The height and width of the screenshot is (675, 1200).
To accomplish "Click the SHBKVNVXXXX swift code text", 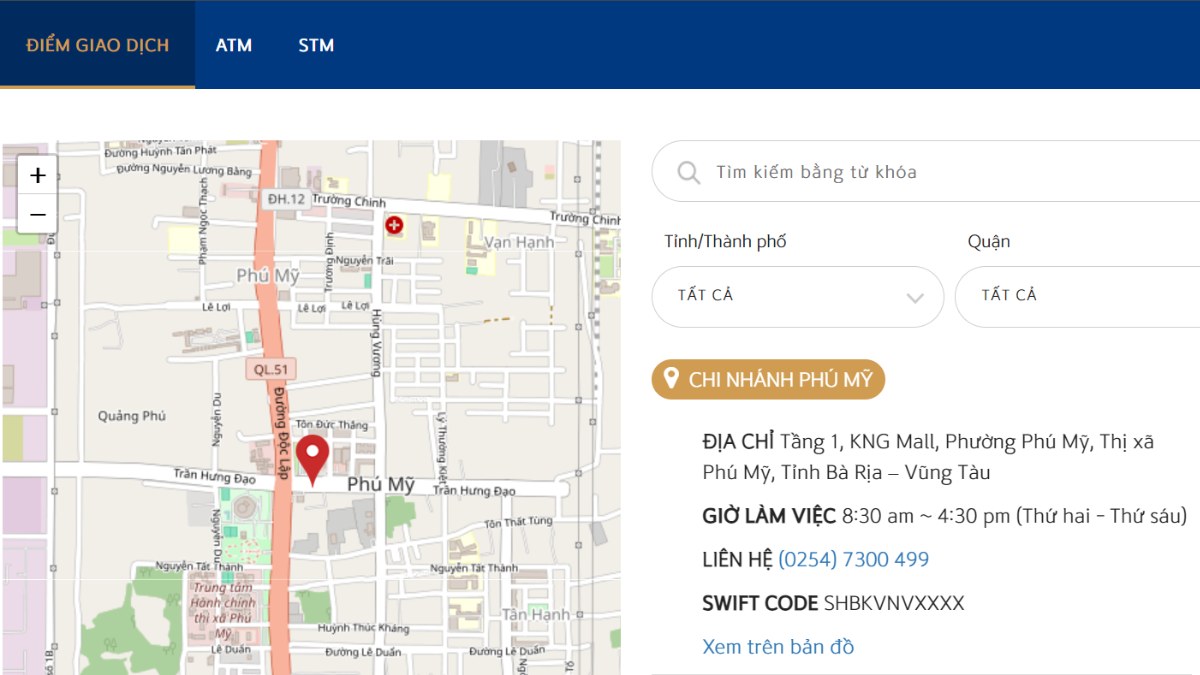I will tap(894, 603).
